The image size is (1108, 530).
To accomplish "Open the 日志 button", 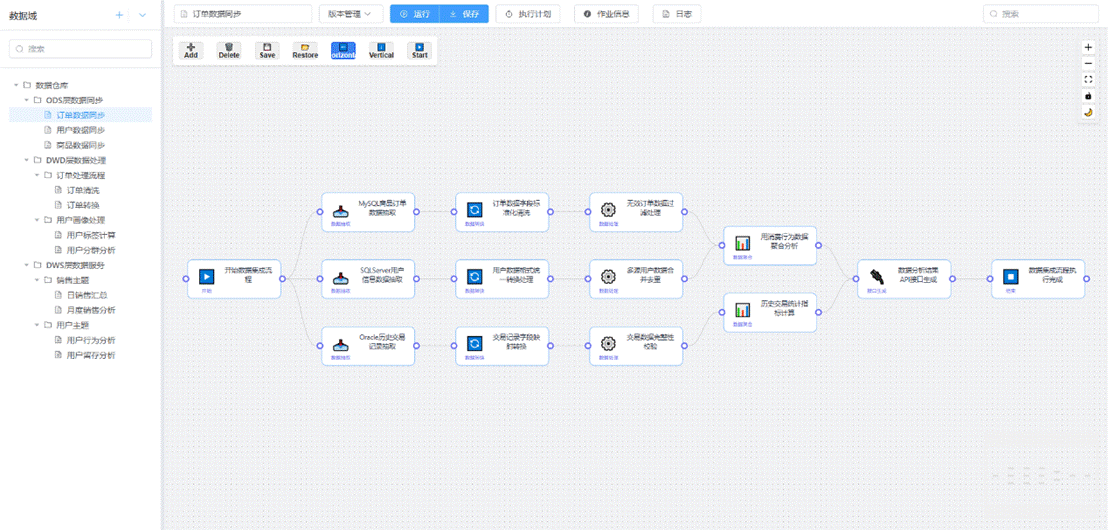I will coord(677,14).
